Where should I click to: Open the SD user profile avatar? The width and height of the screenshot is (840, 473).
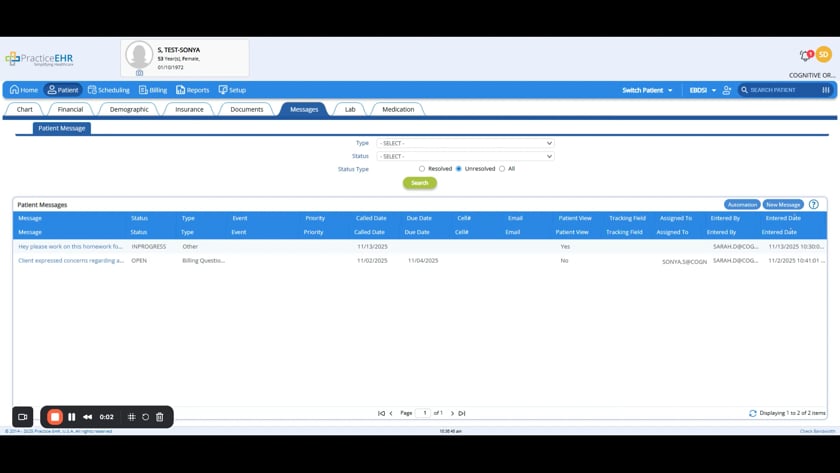(823, 55)
